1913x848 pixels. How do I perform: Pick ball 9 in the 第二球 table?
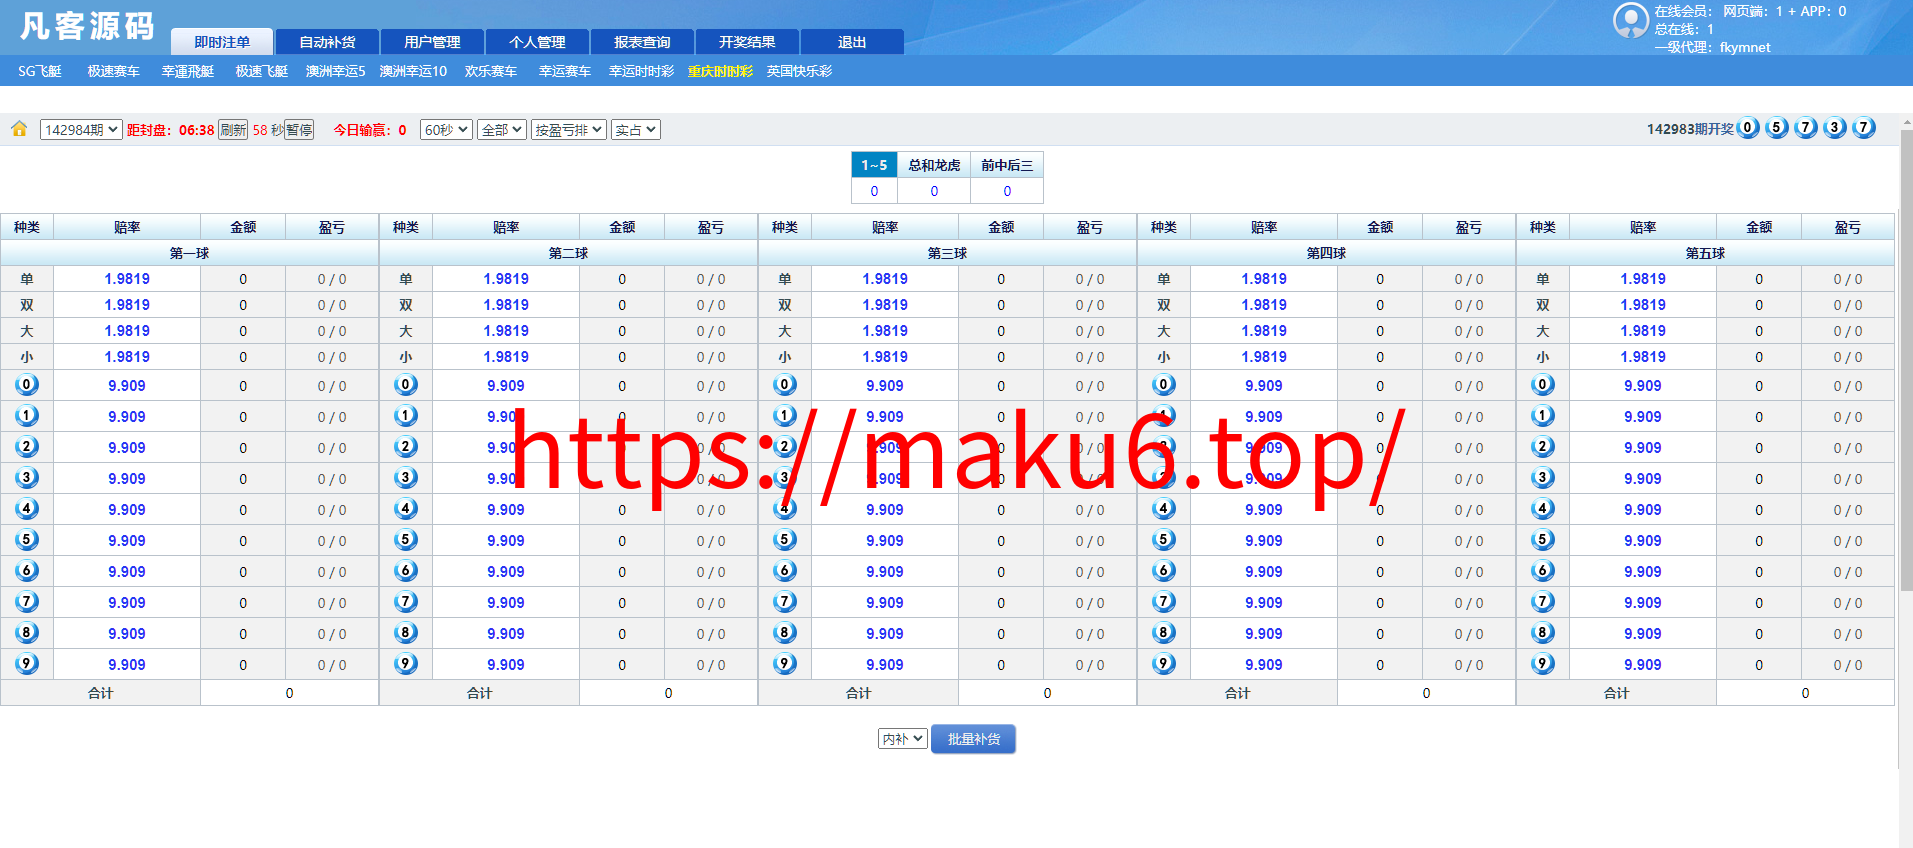pyautogui.click(x=406, y=664)
